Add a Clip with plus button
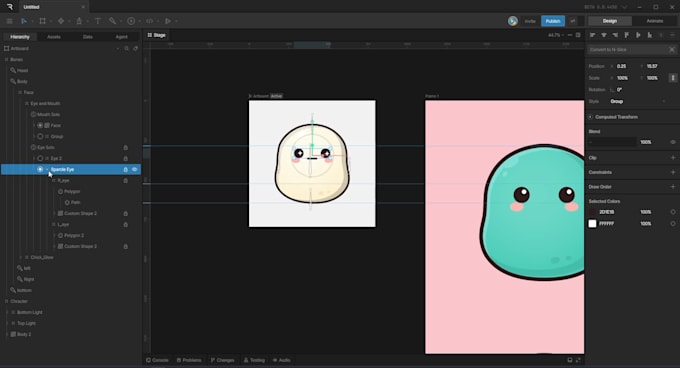 pos(673,158)
